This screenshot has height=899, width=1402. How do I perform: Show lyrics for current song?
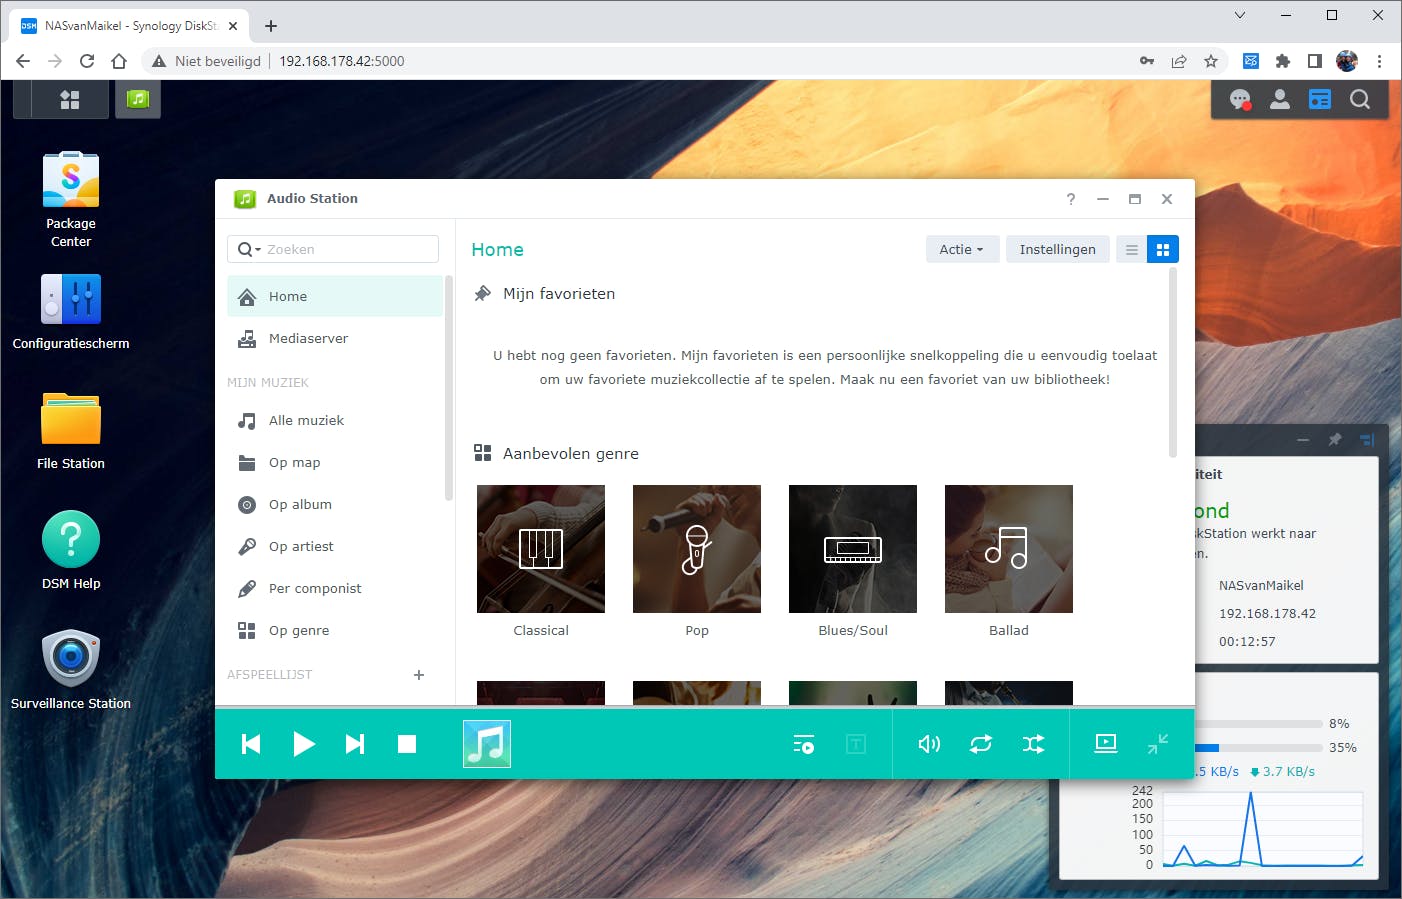856,744
